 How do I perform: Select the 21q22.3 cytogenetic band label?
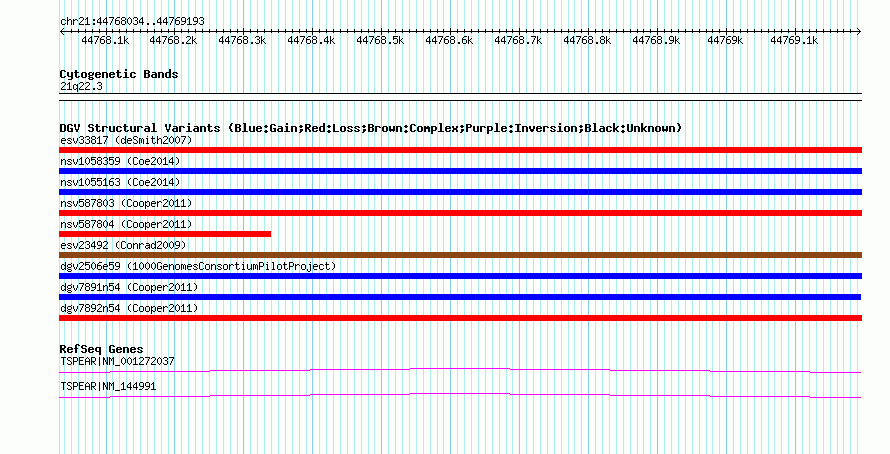[x=81, y=86]
